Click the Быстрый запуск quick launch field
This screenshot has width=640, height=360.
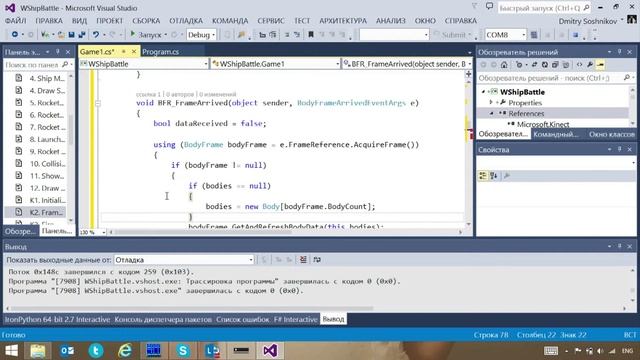tap(544, 8)
